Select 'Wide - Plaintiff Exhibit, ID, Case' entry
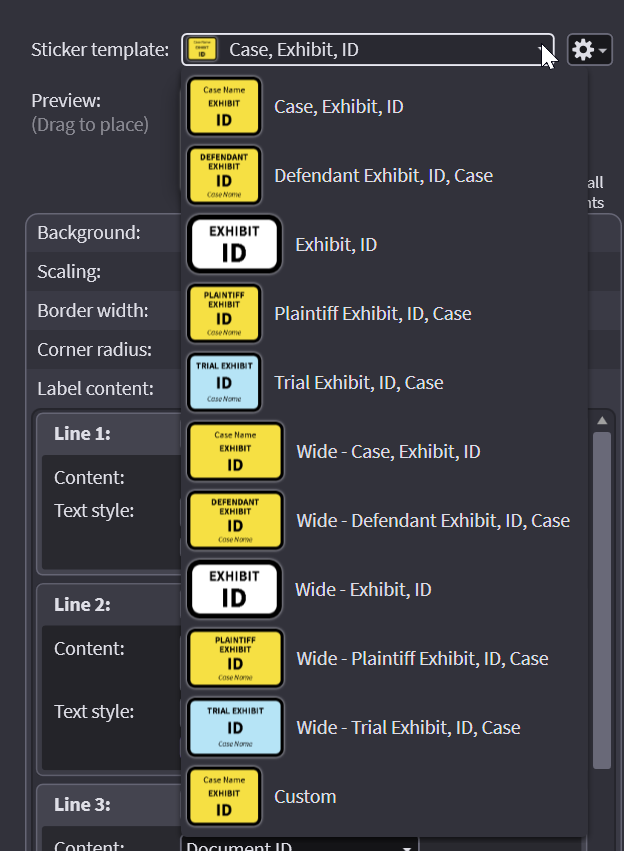This screenshot has width=624, height=851. 422,658
